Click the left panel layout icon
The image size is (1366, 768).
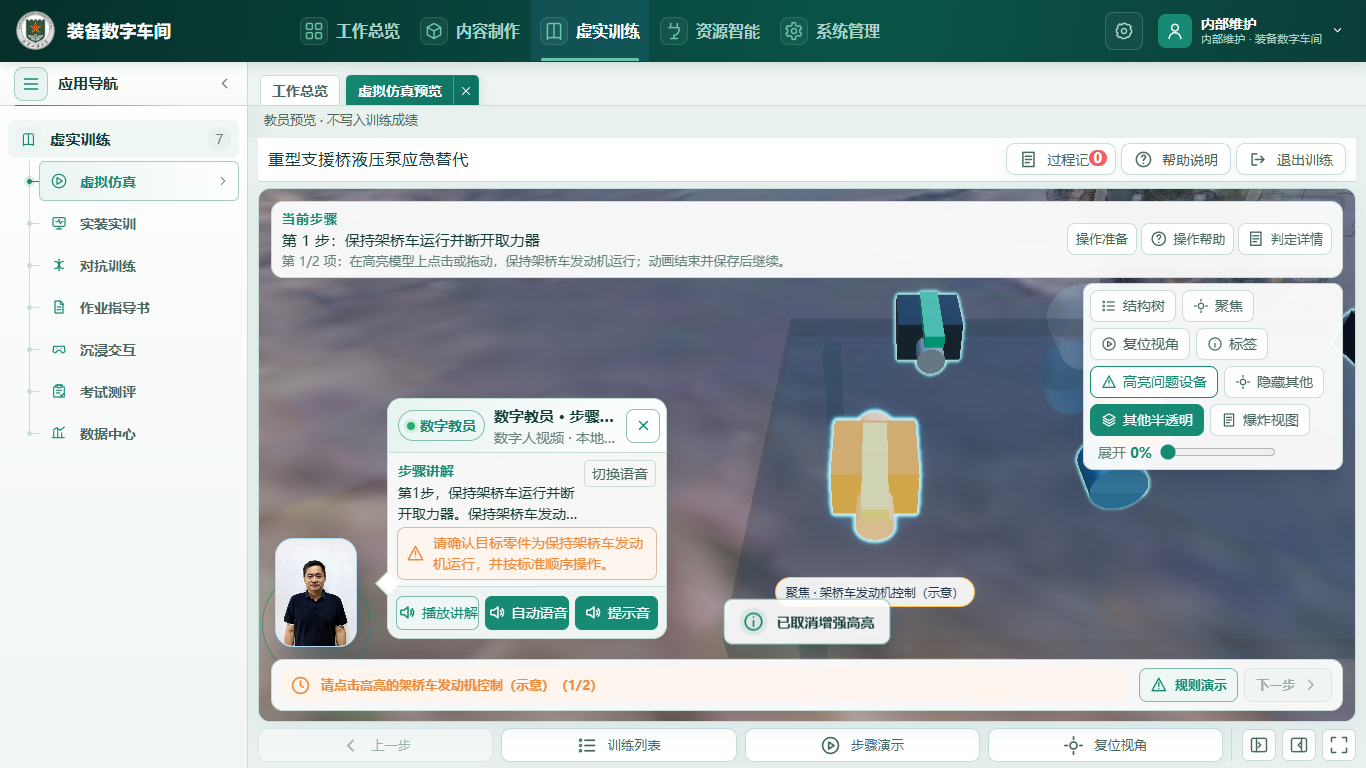[1259, 745]
